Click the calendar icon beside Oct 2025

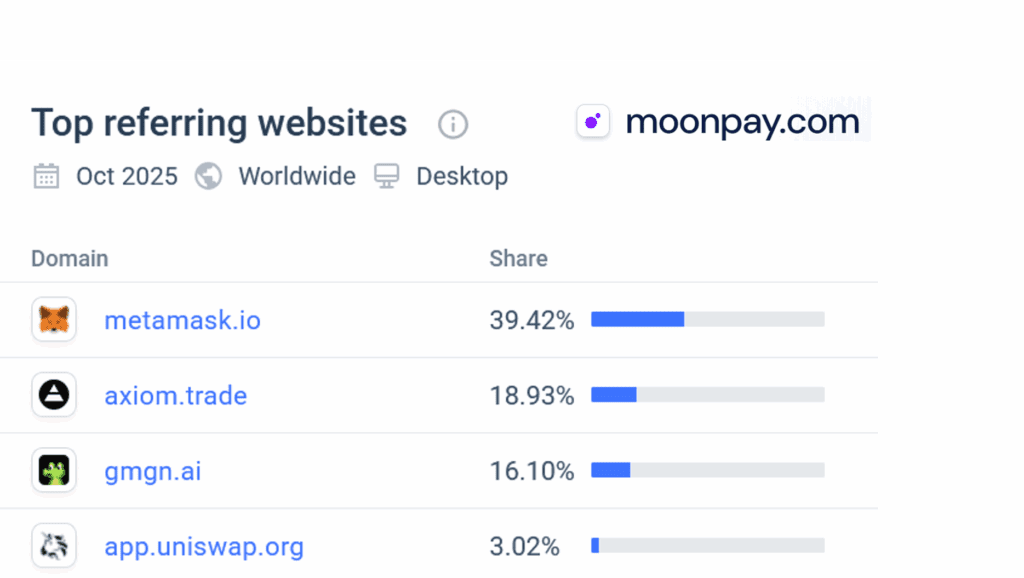[45, 176]
